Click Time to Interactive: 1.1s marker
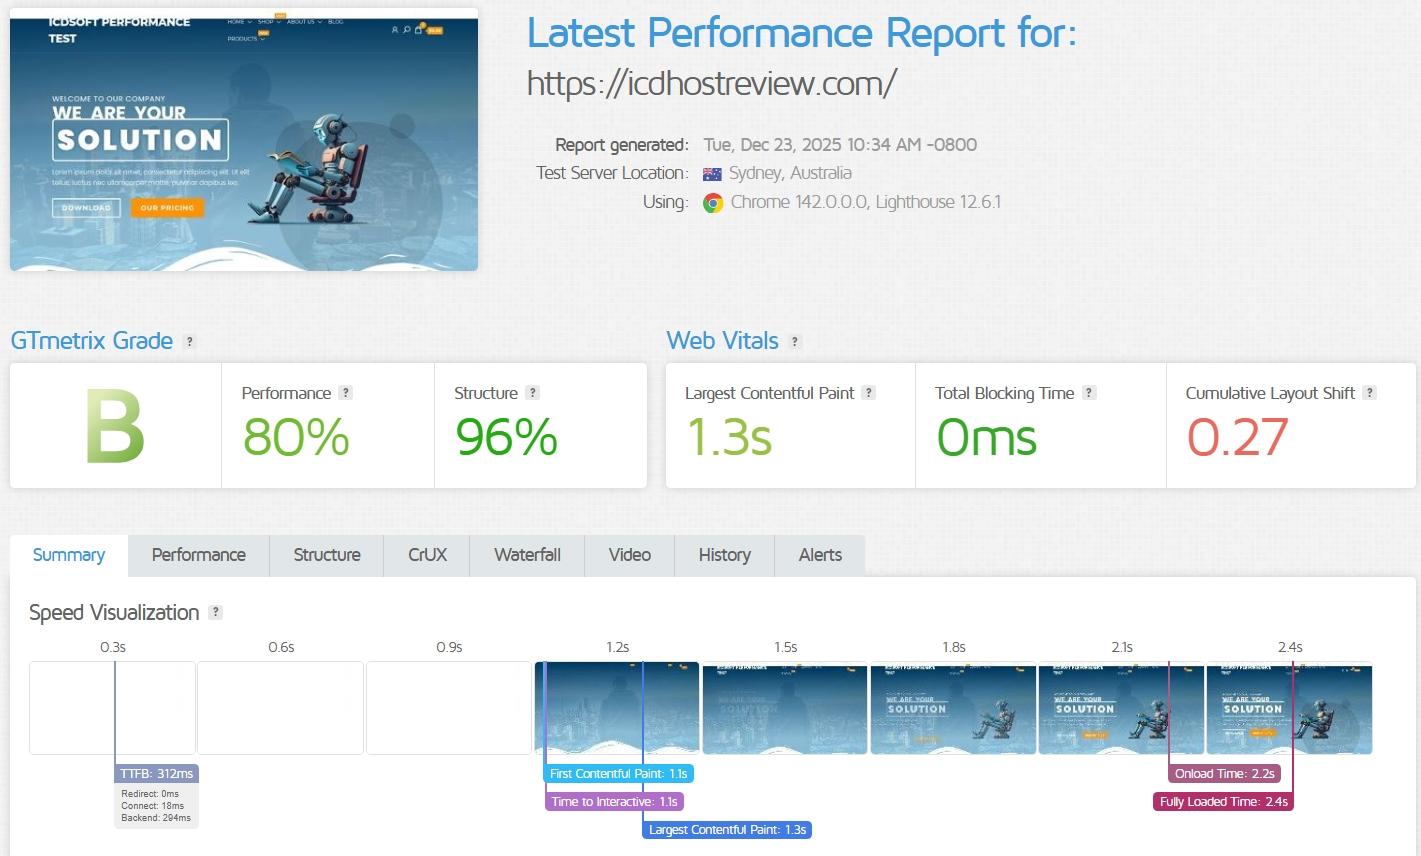The width and height of the screenshot is (1421, 856). coord(614,802)
